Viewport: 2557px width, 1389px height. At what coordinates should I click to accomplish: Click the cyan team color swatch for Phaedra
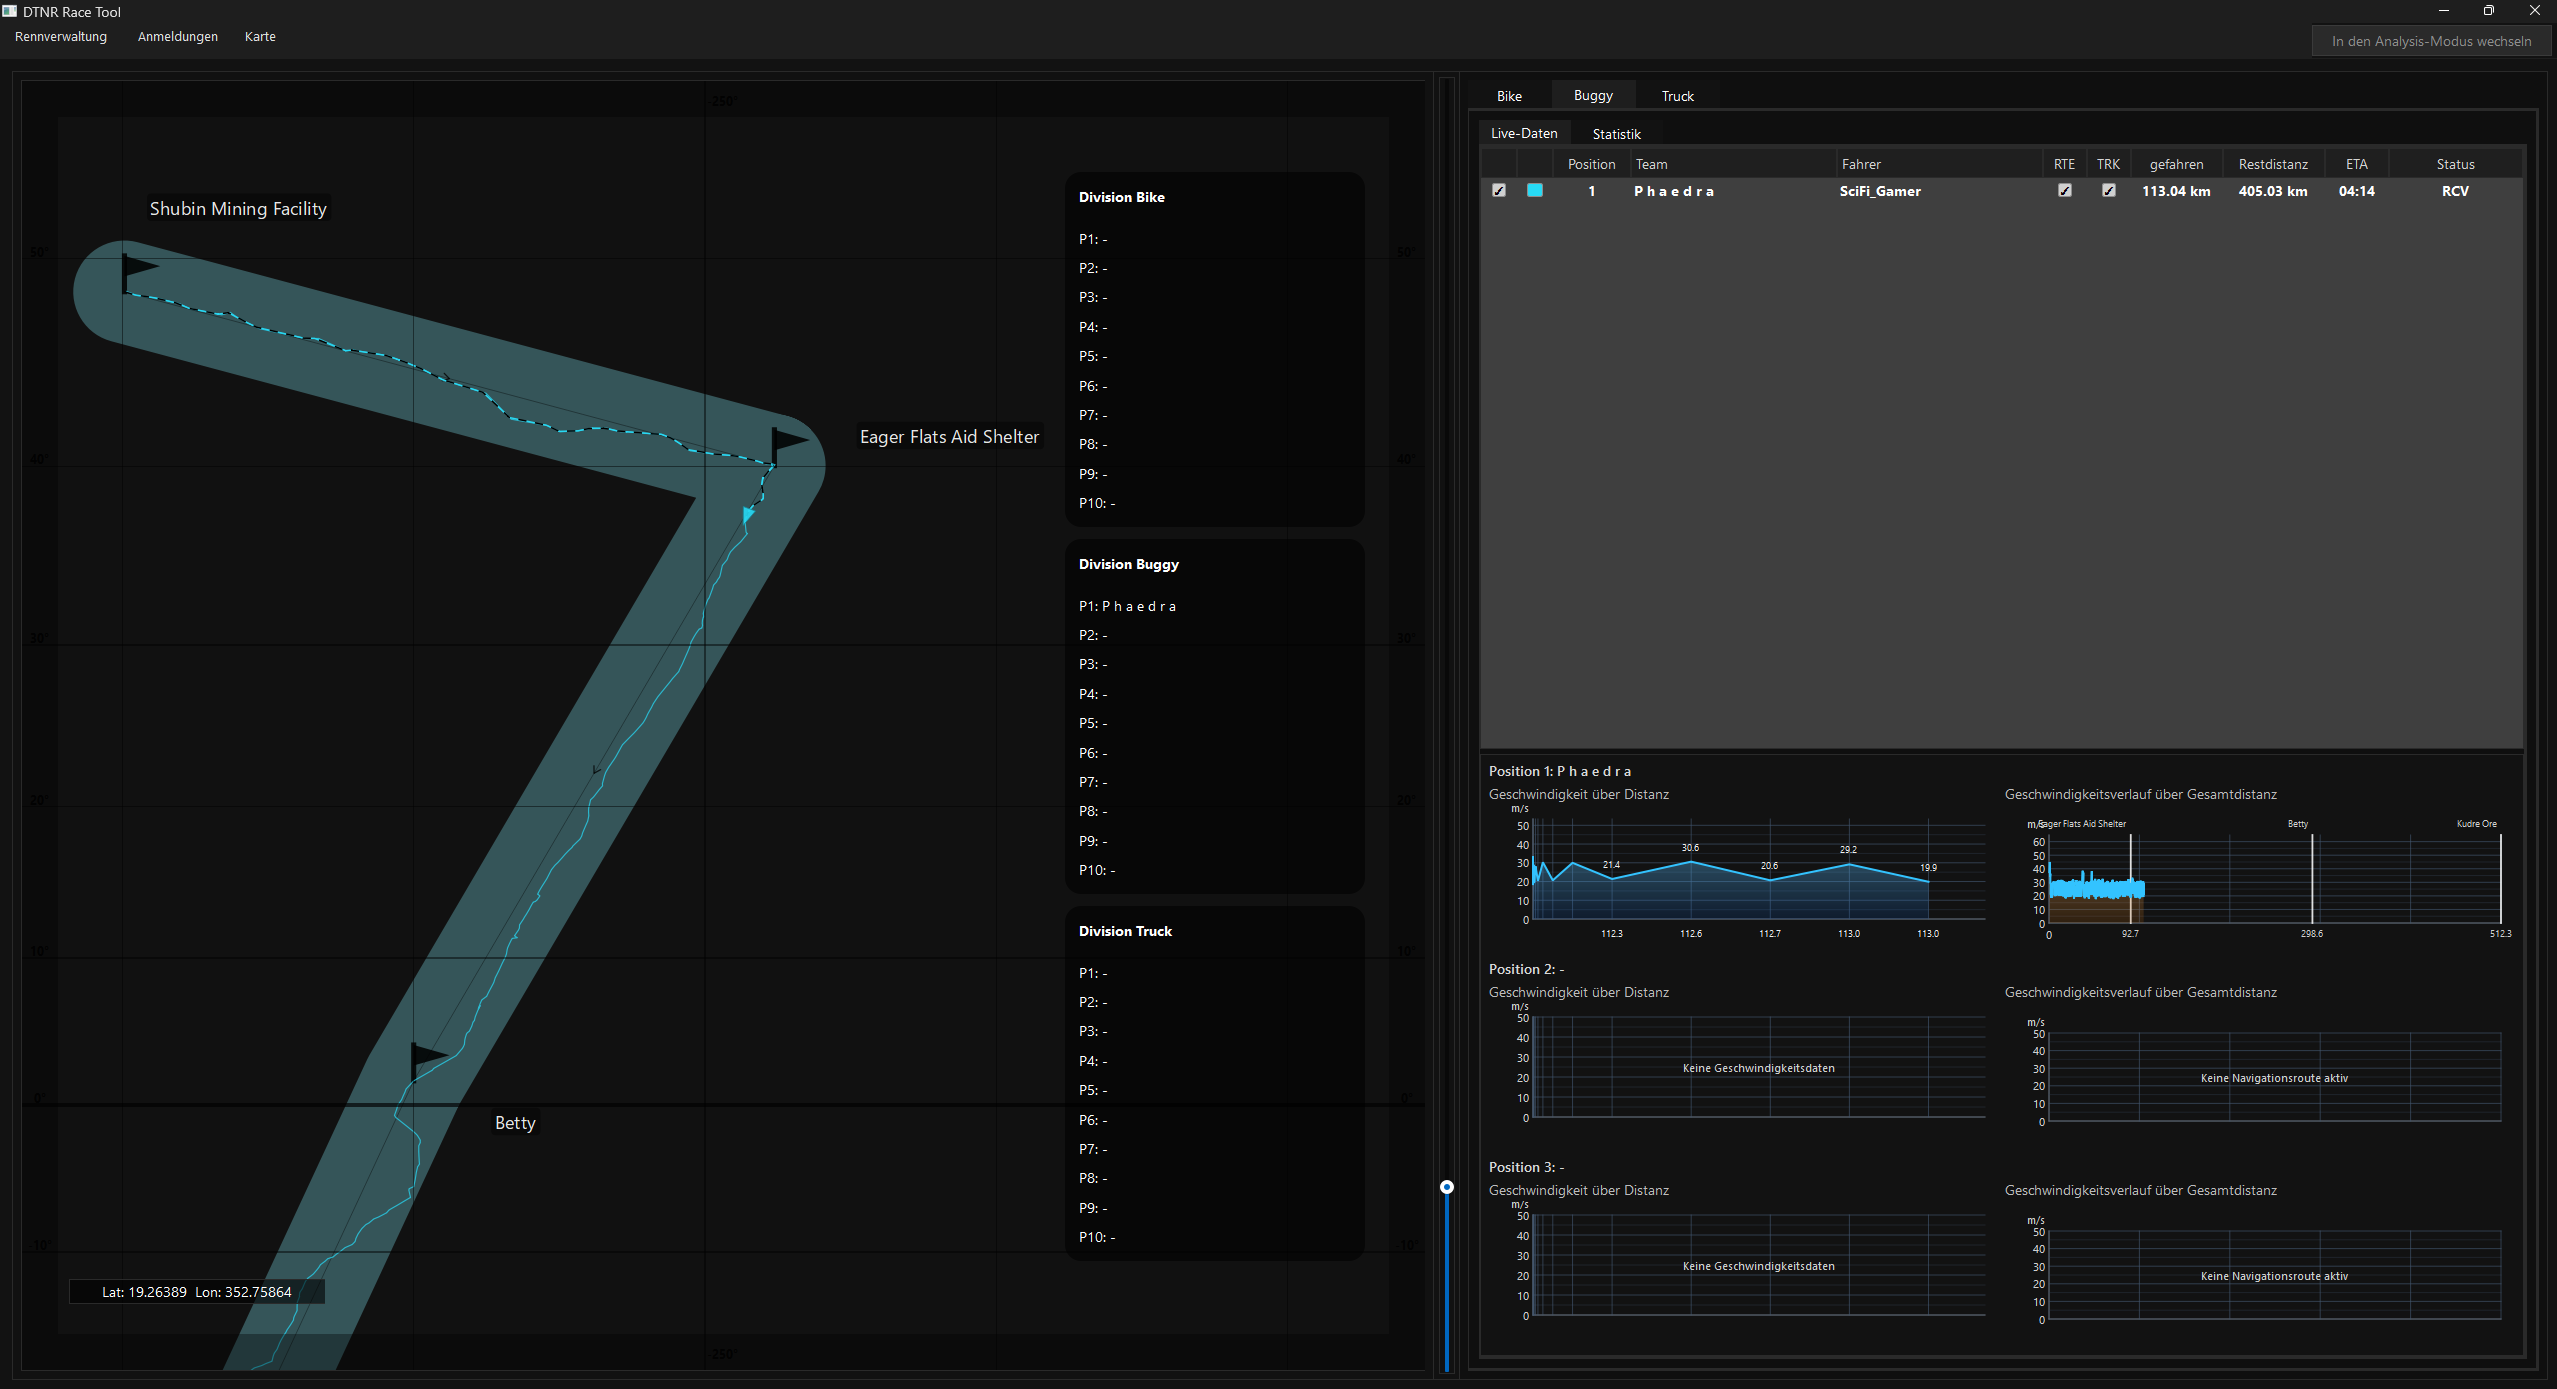(x=1534, y=190)
